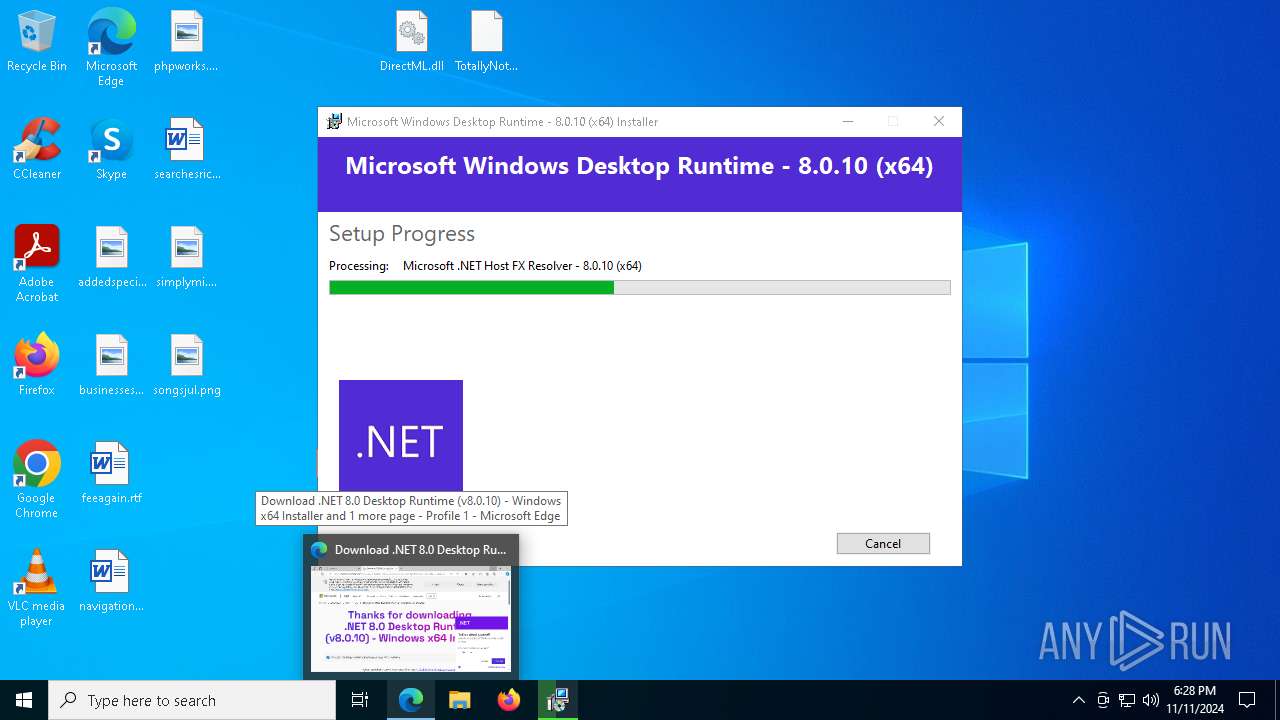Select the searchesric Word document icon
Image resolution: width=1280 pixels, height=720 pixels.
(x=186, y=150)
